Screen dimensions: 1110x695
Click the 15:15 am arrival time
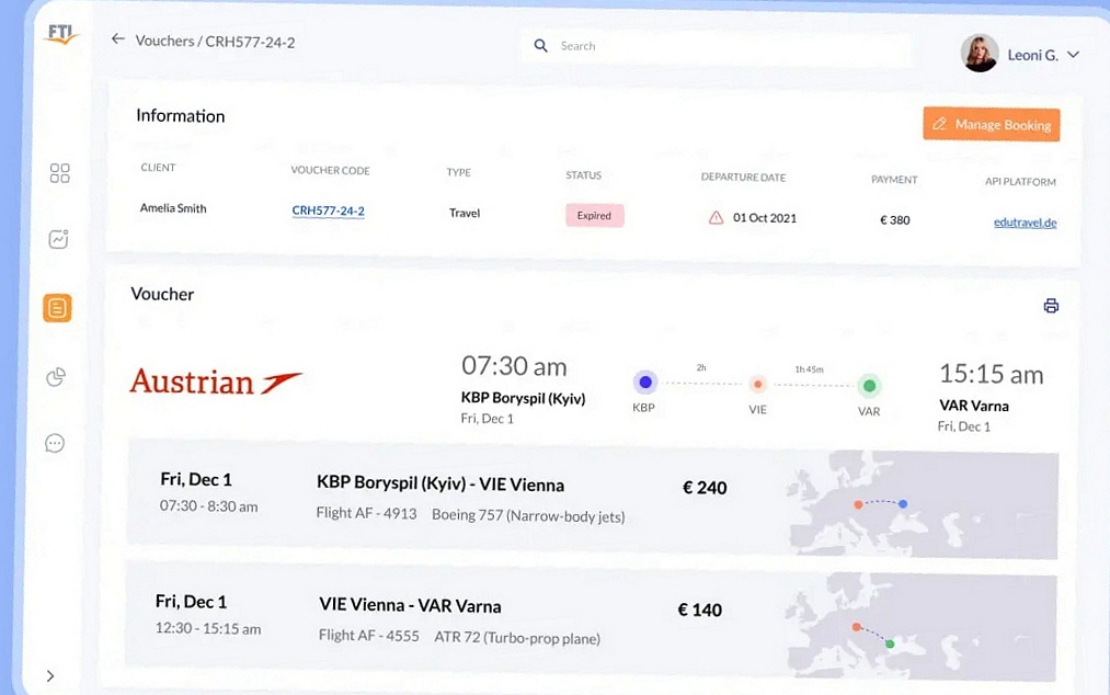tap(991, 374)
